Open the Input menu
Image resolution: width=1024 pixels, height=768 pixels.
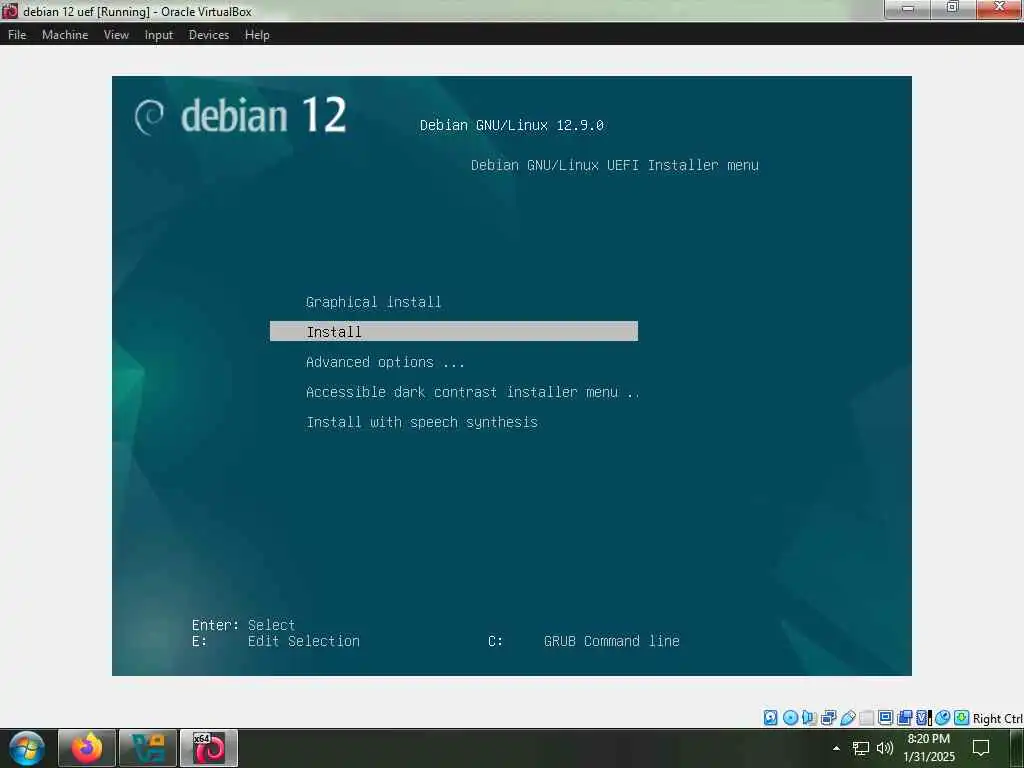click(x=159, y=35)
